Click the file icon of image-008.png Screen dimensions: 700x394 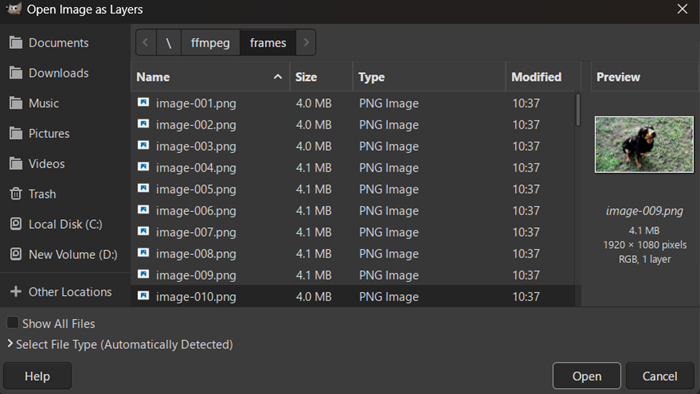coord(143,253)
